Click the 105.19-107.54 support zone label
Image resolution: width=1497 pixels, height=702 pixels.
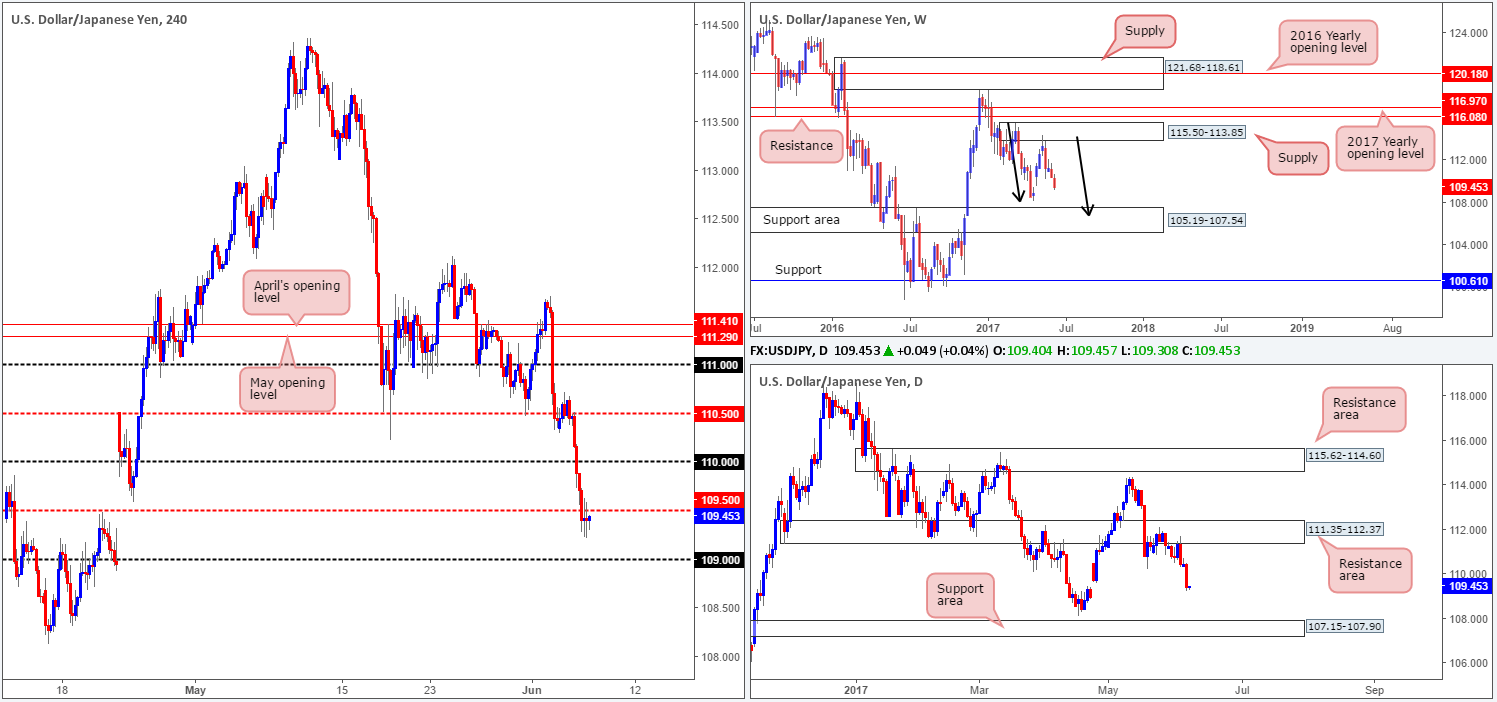tap(1205, 220)
